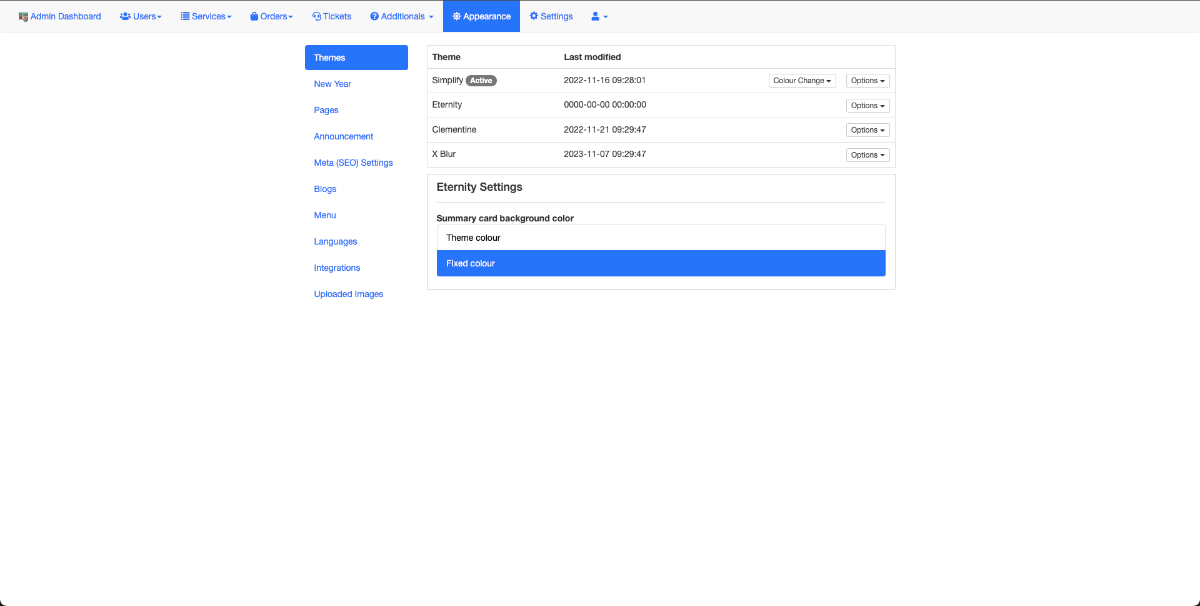Select the Fixed colour option

[661, 263]
